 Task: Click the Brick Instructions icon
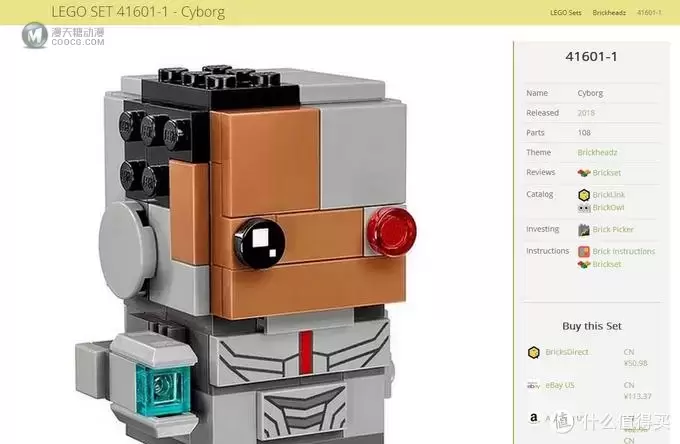click(584, 251)
